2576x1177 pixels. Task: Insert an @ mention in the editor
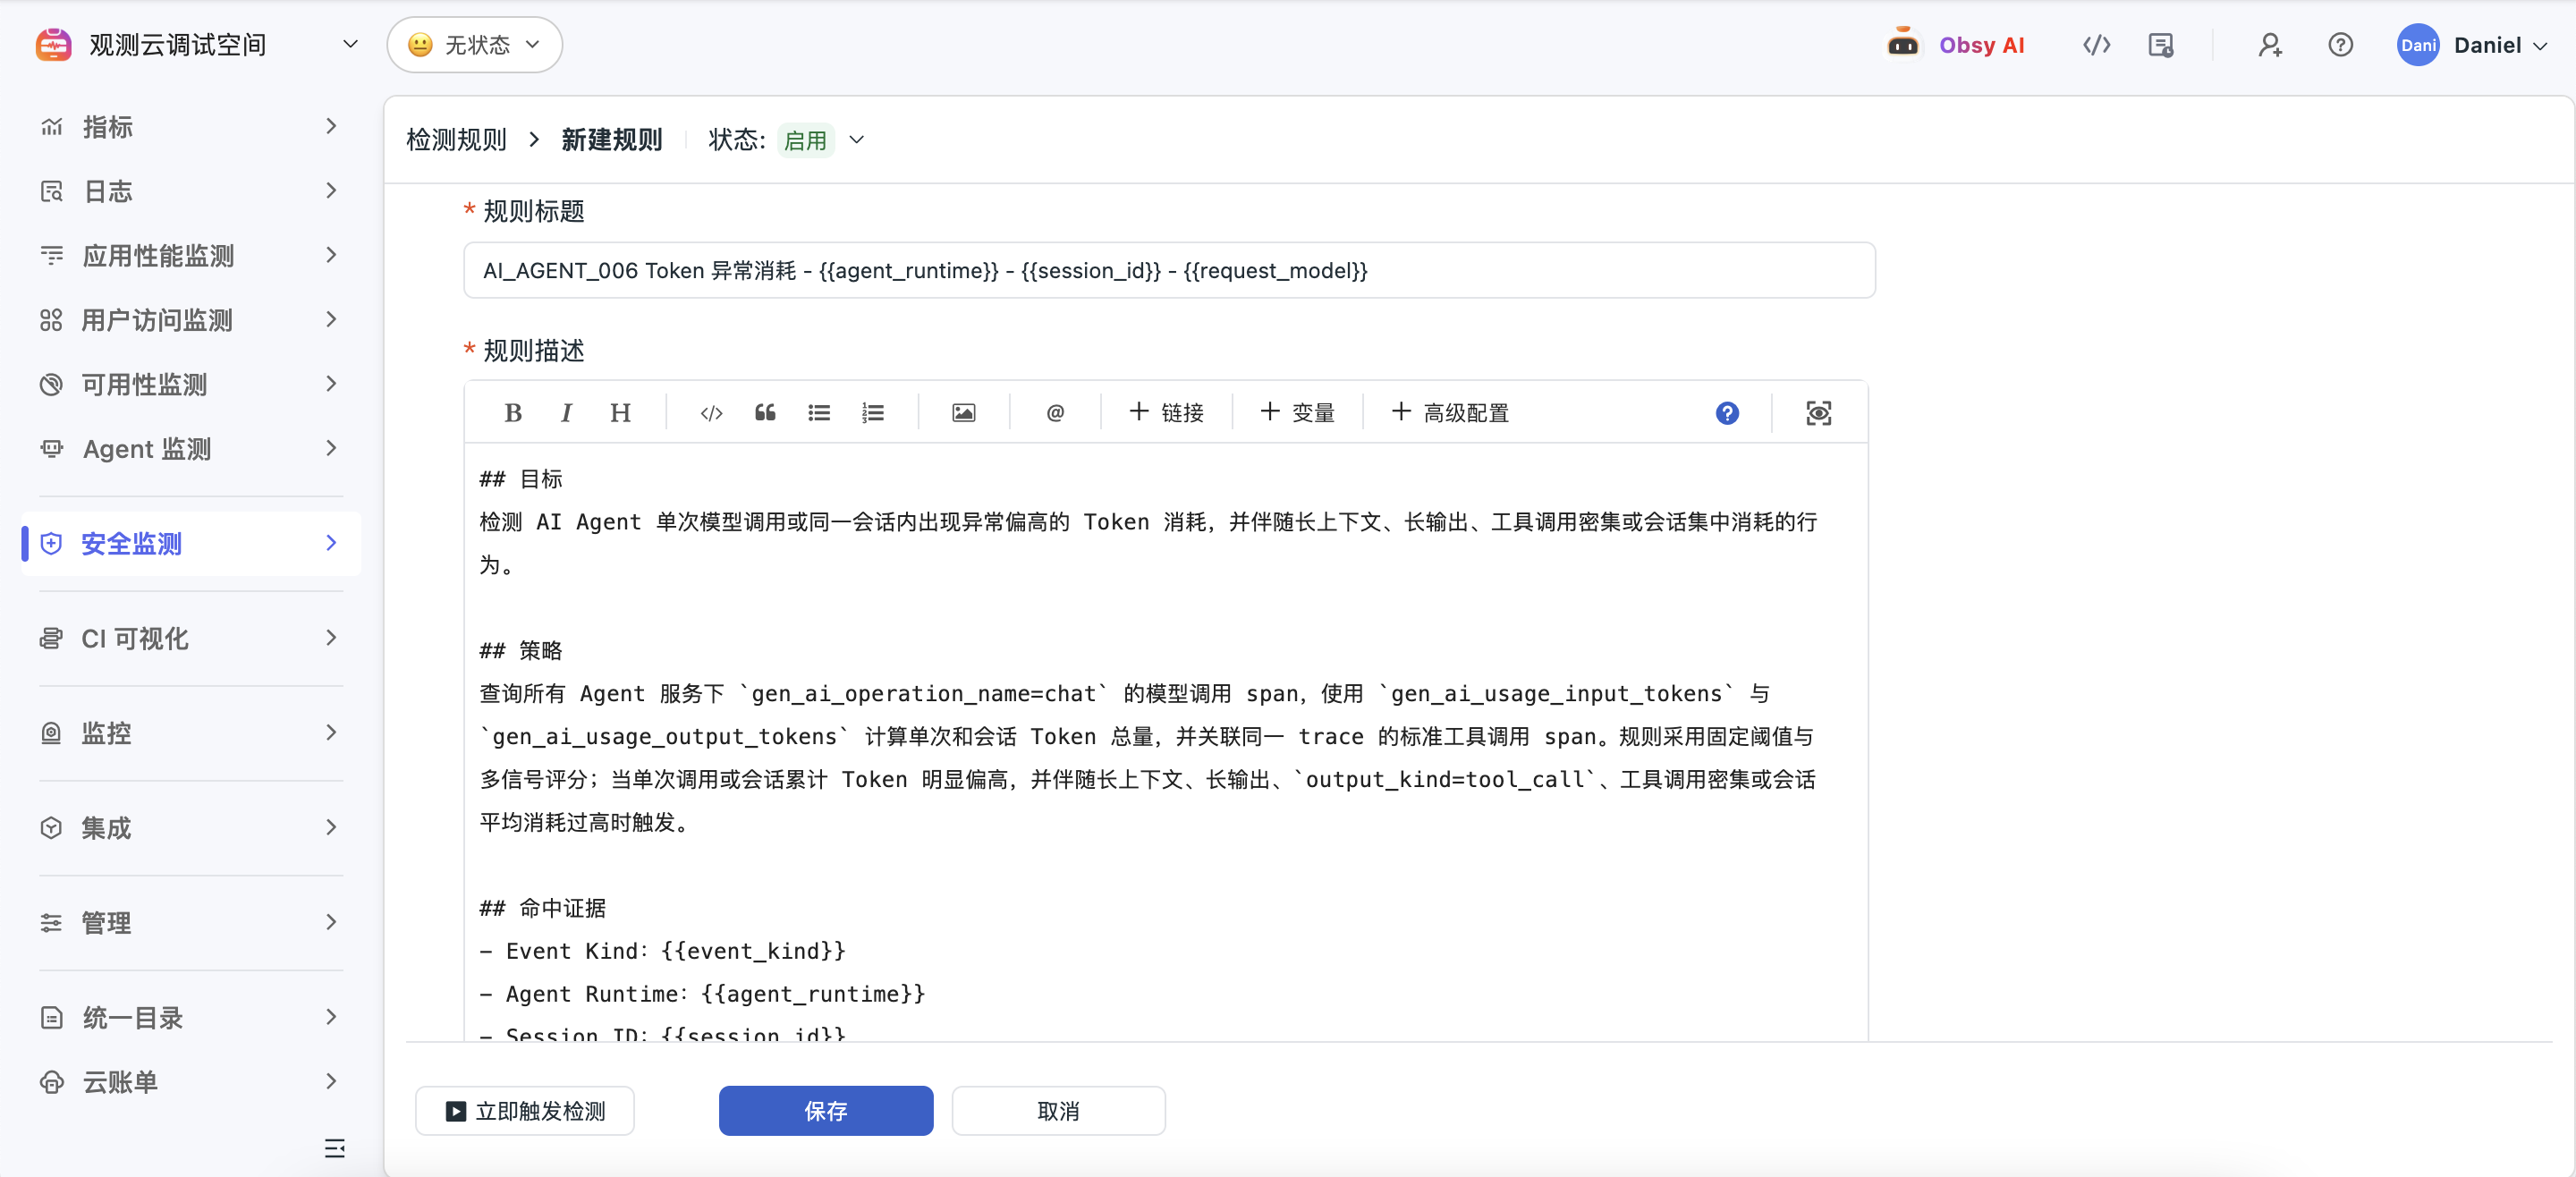pos(1055,413)
